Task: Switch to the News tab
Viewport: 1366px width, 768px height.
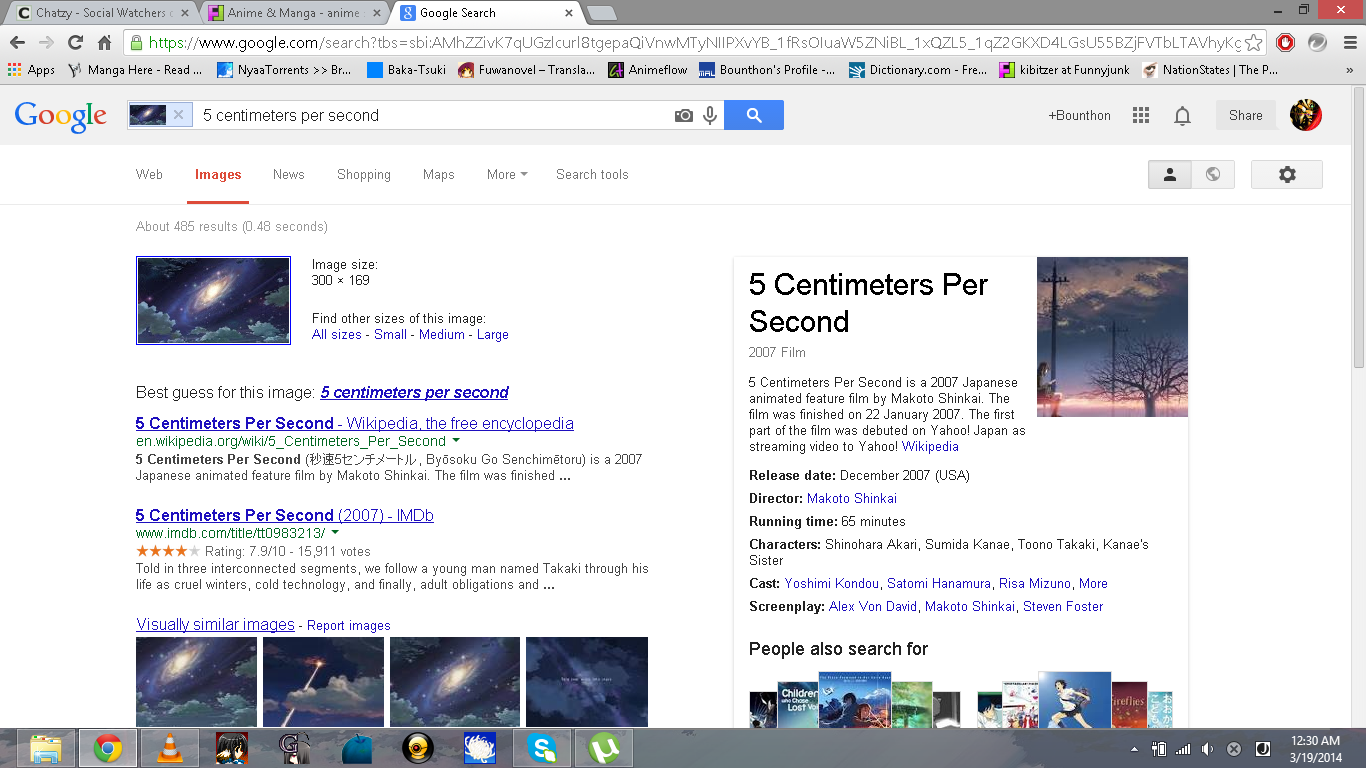Action: click(x=288, y=175)
